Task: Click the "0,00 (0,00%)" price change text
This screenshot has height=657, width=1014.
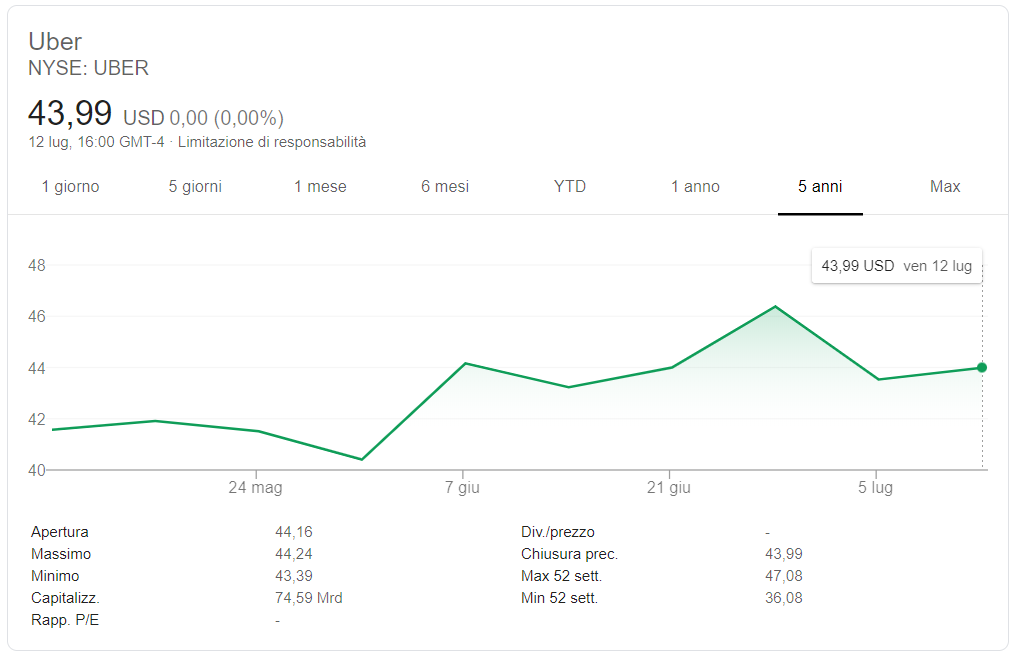Action: tap(226, 118)
